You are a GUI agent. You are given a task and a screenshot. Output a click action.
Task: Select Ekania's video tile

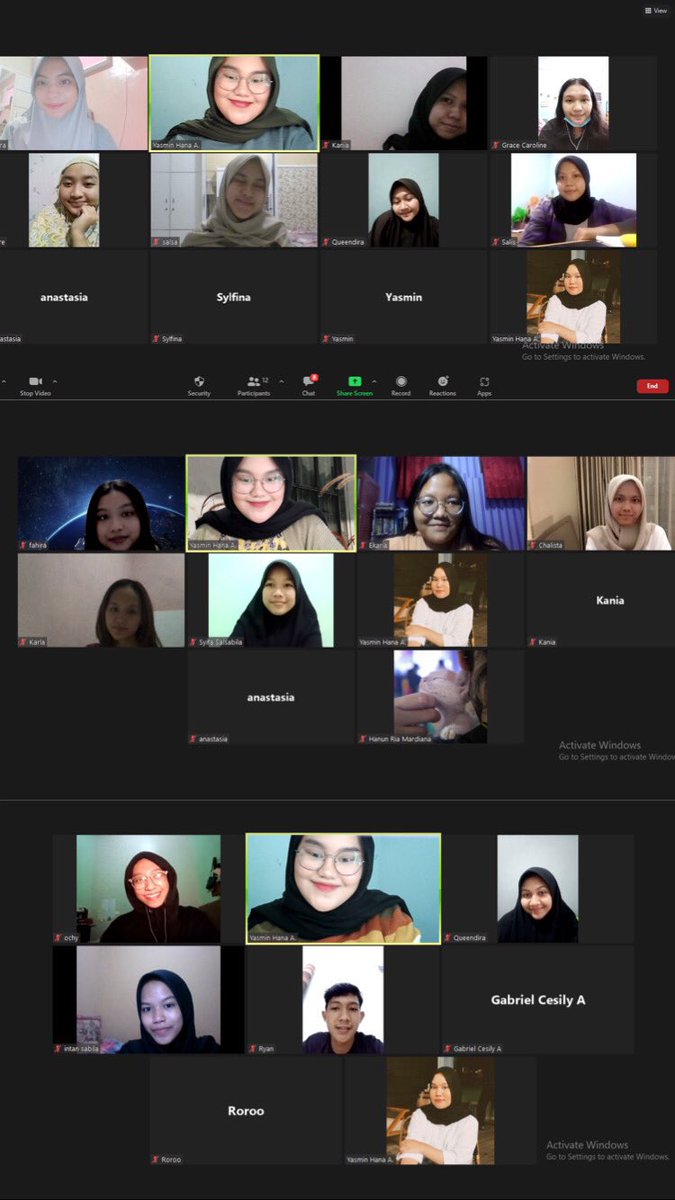(442, 504)
